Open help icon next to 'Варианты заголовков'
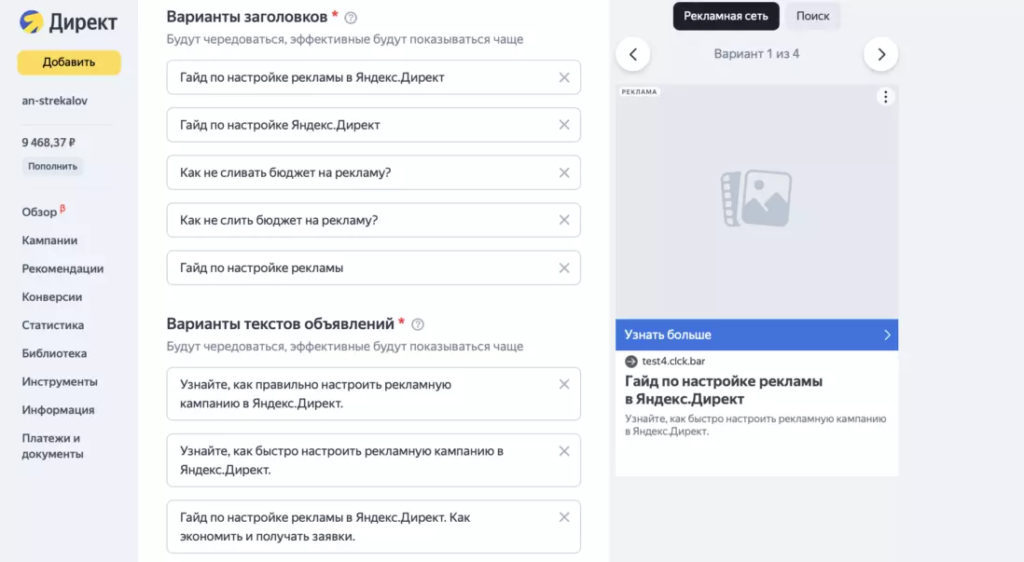The width and height of the screenshot is (1024, 562). (x=351, y=18)
